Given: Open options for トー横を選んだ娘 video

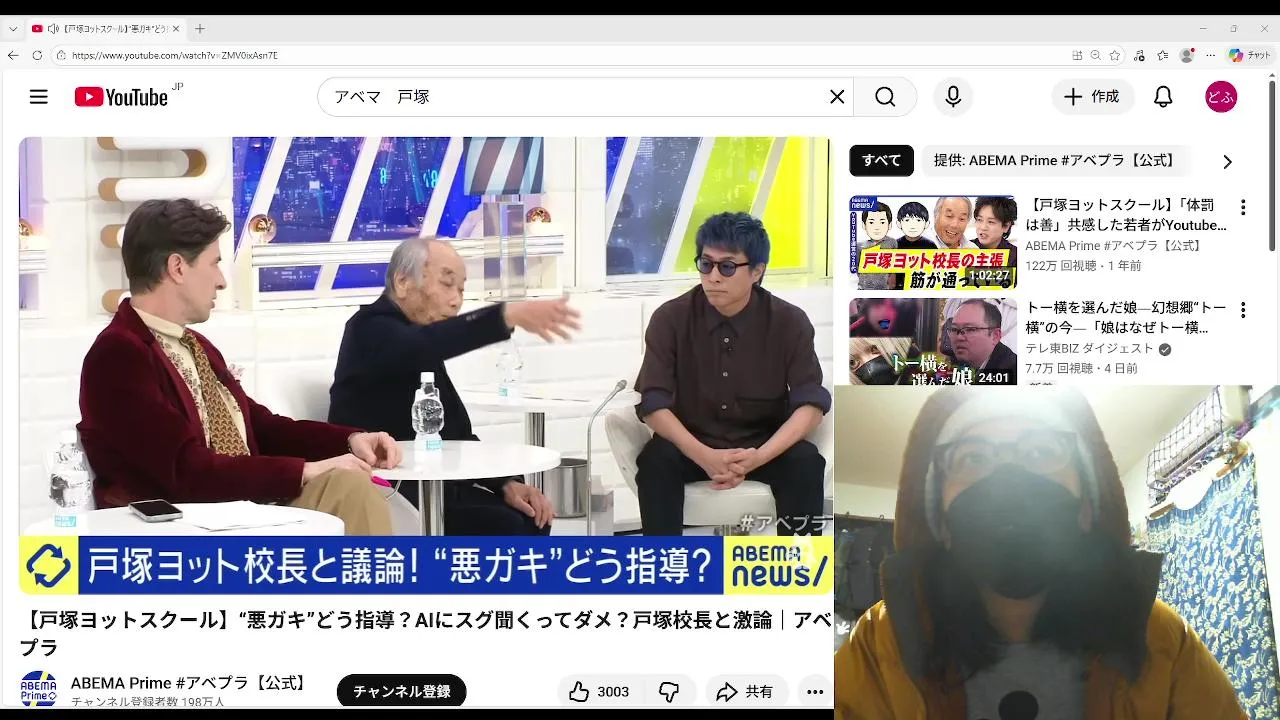Looking at the screenshot, I should [x=1243, y=310].
